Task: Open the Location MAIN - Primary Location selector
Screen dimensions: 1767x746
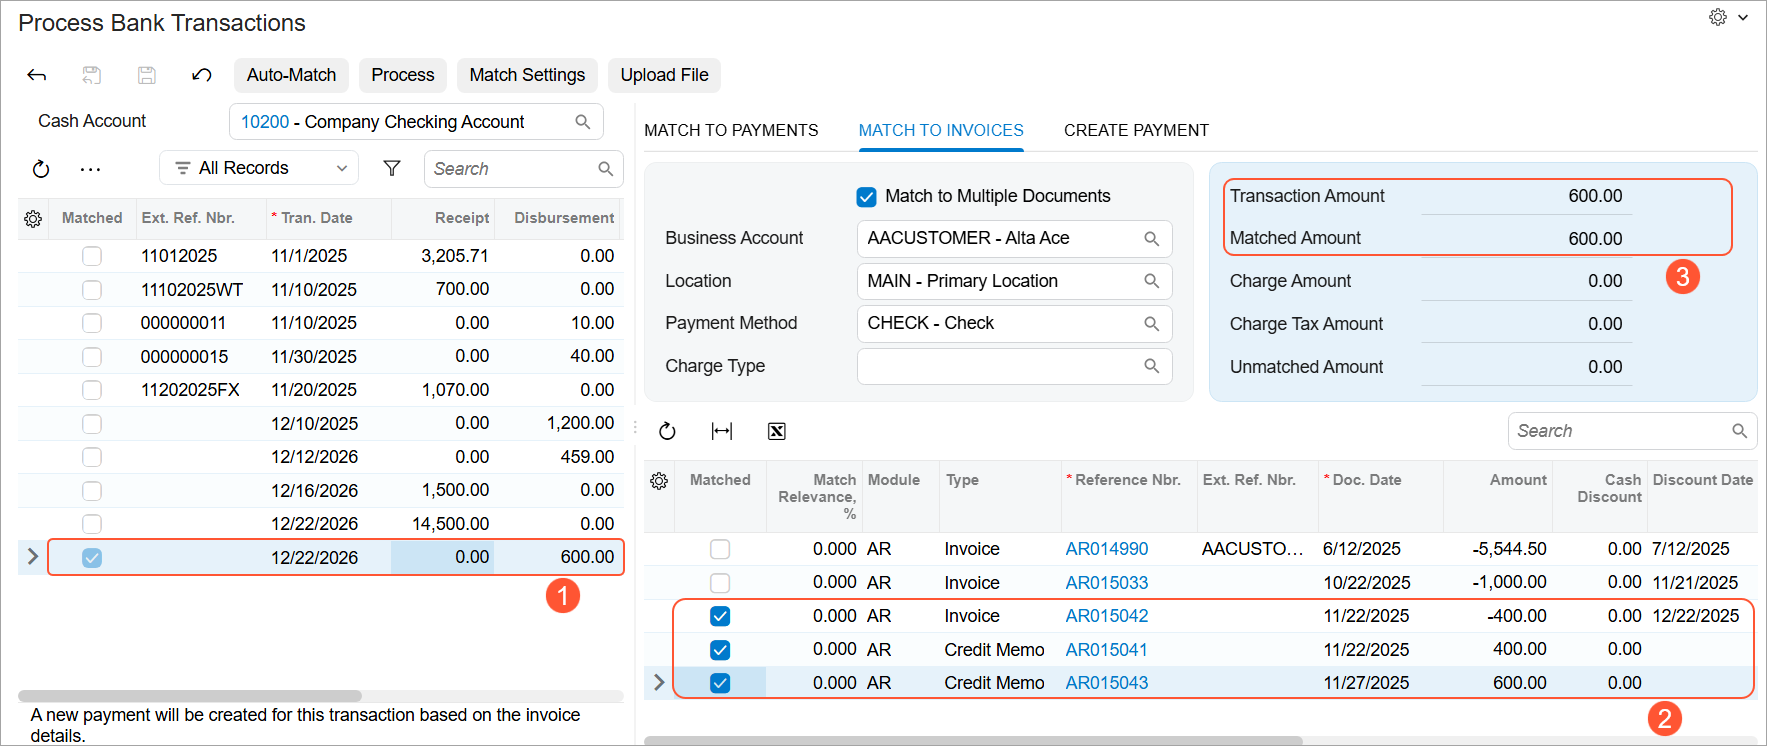Action: coord(1014,281)
